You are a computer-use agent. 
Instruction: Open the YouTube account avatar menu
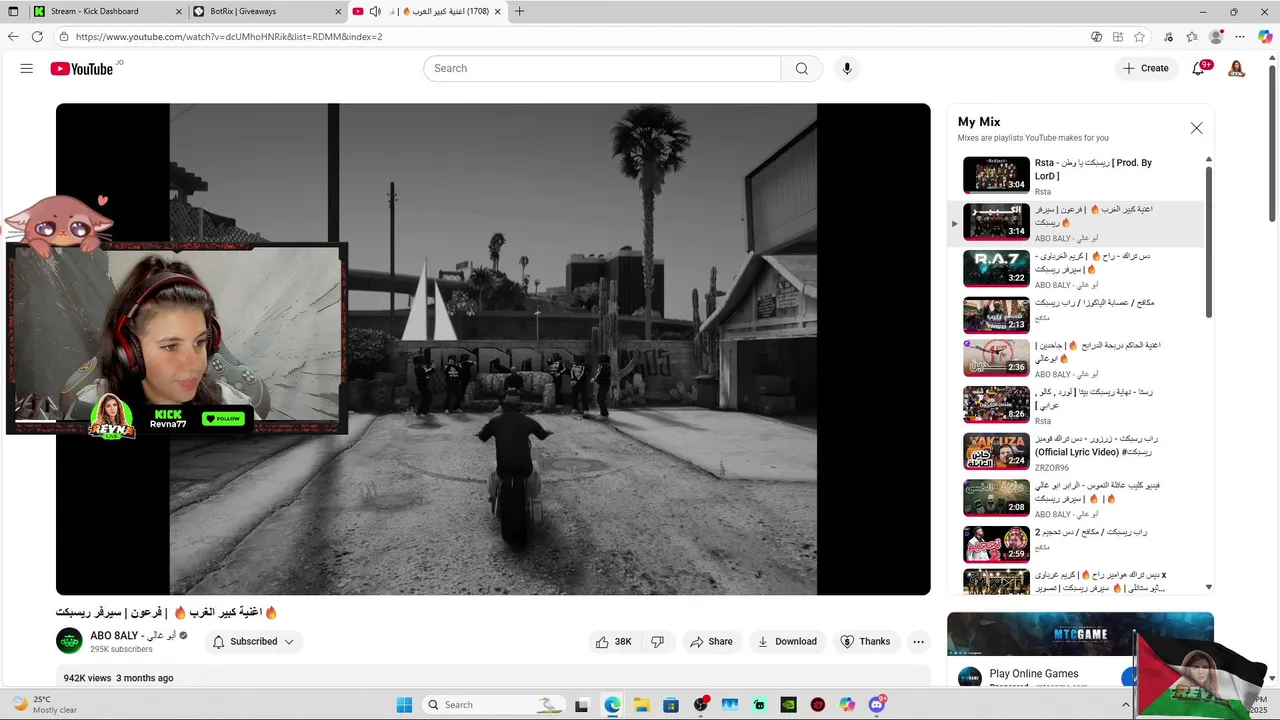click(1237, 68)
